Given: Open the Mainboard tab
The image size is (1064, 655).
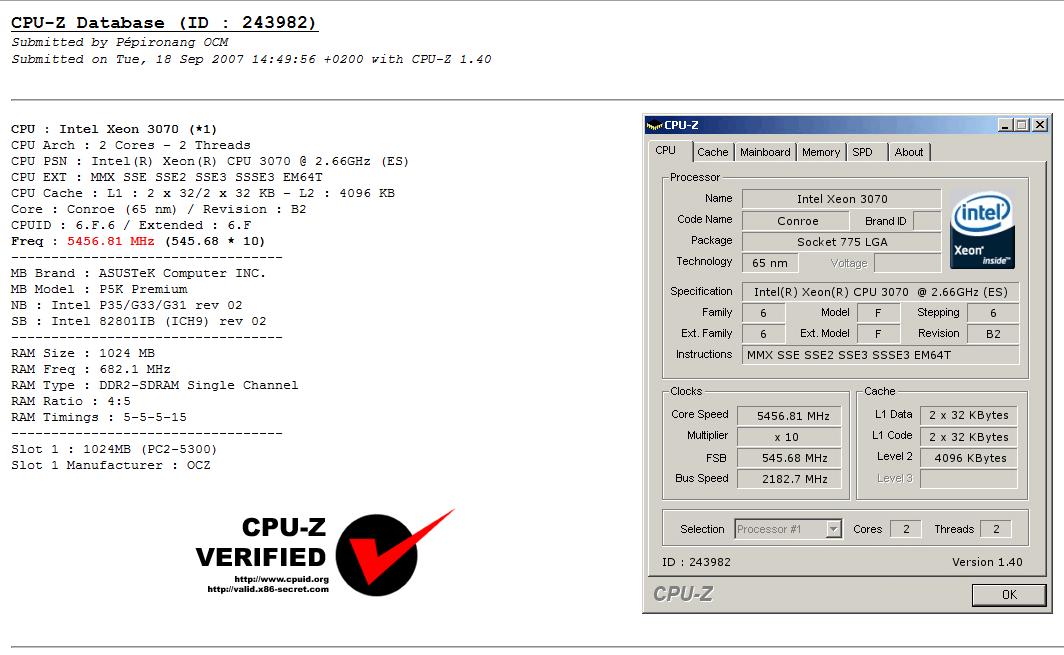Looking at the screenshot, I should pos(765,152).
